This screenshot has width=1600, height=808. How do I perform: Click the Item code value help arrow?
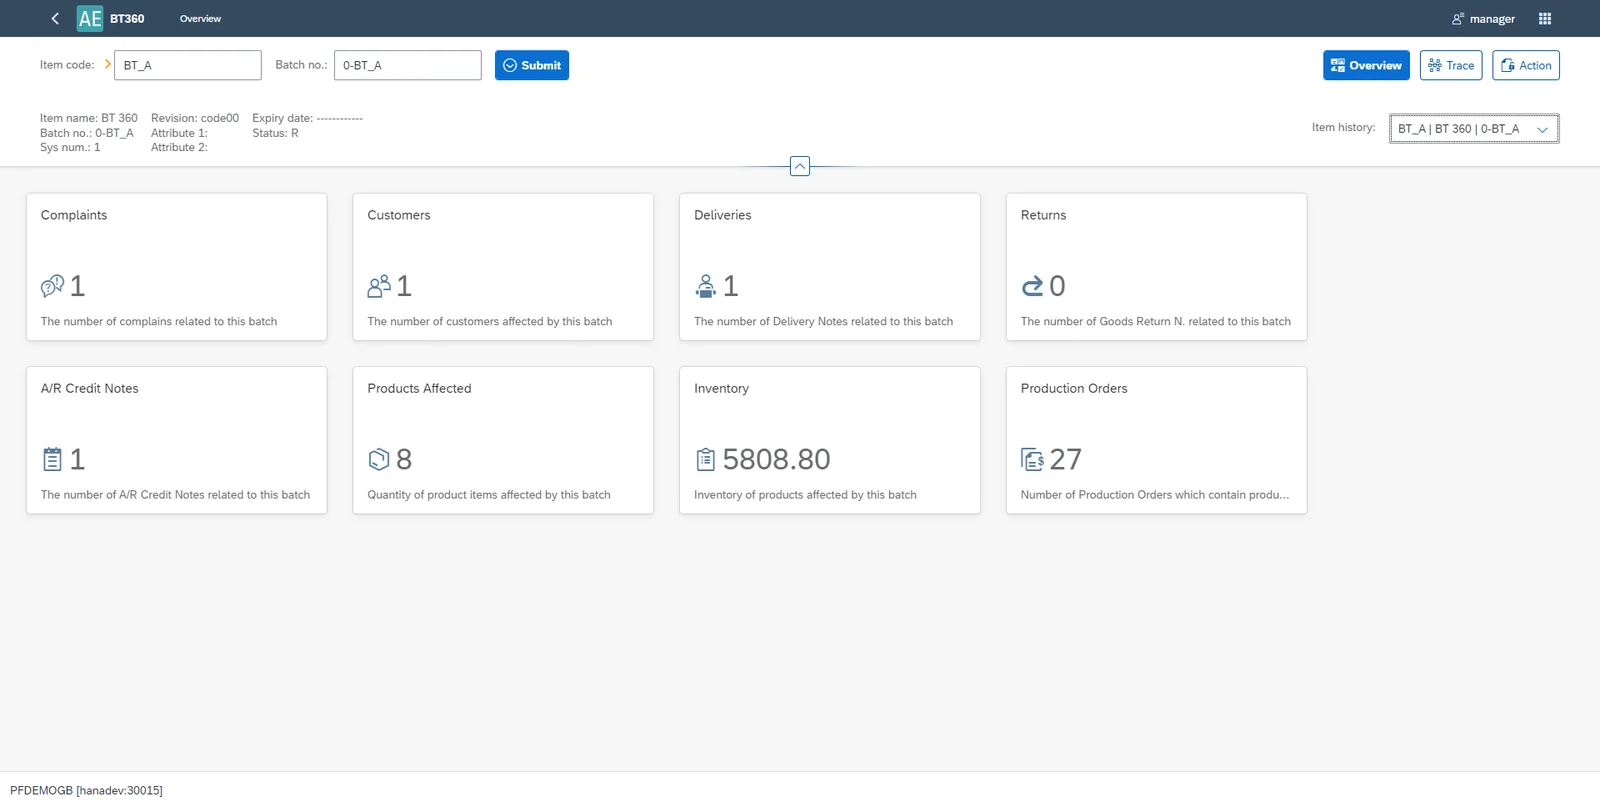point(107,64)
